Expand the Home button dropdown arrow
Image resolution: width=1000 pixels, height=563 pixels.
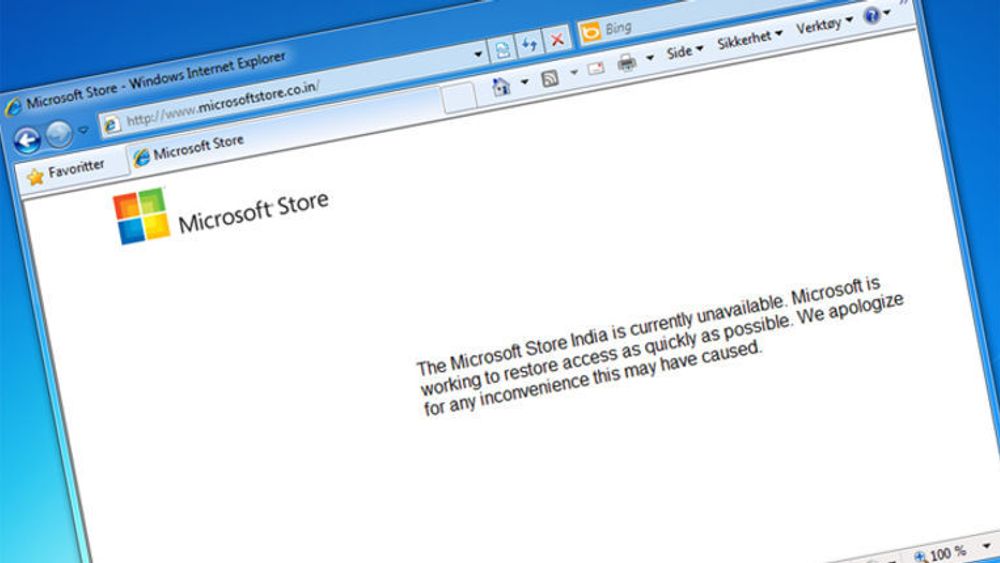(x=524, y=82)
